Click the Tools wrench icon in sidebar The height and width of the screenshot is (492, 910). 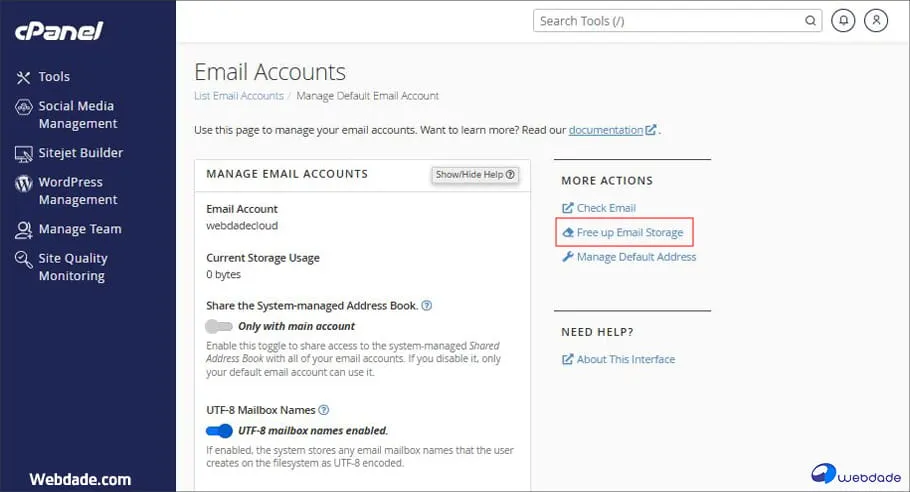pyautogui.click(x=23, y=77)
